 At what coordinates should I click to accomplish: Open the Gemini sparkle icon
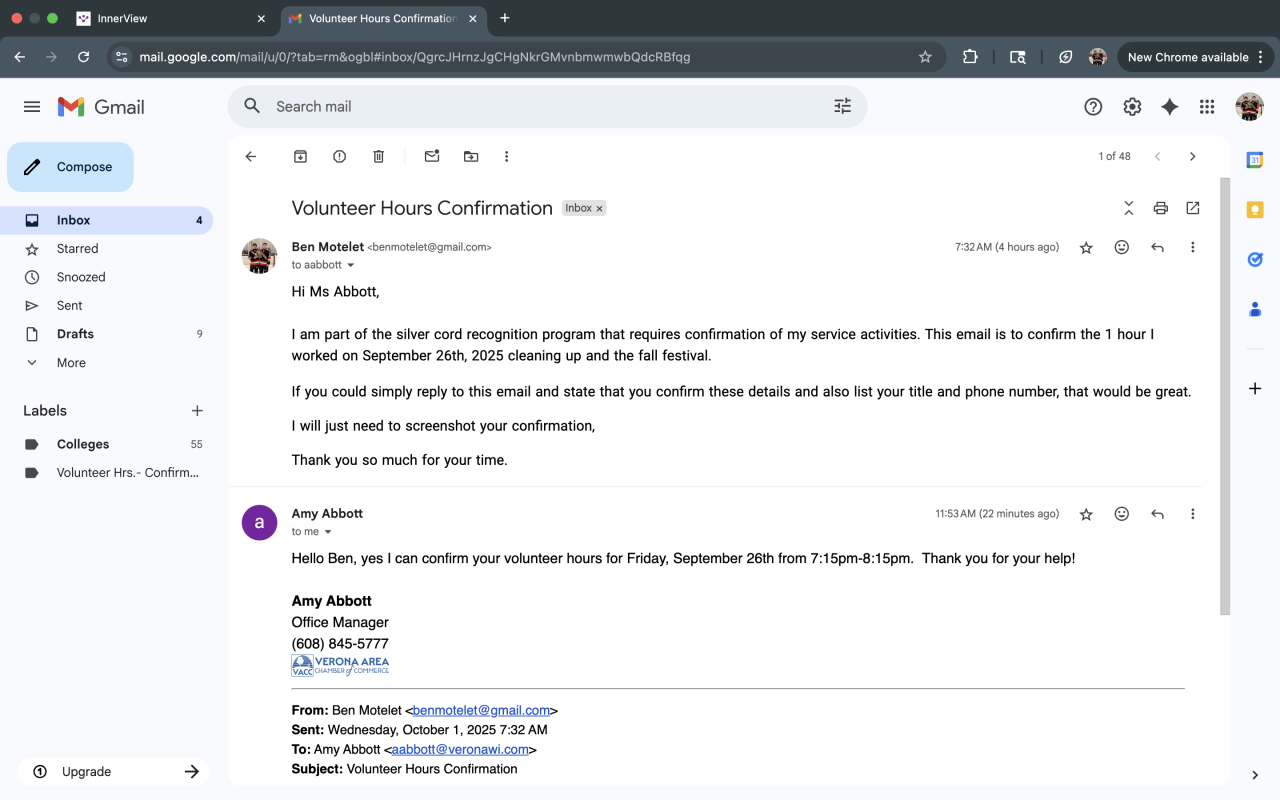point(1169,107)
